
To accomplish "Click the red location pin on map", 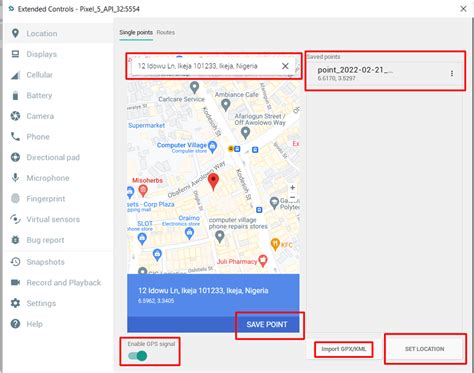I will (x=213, y=182).
